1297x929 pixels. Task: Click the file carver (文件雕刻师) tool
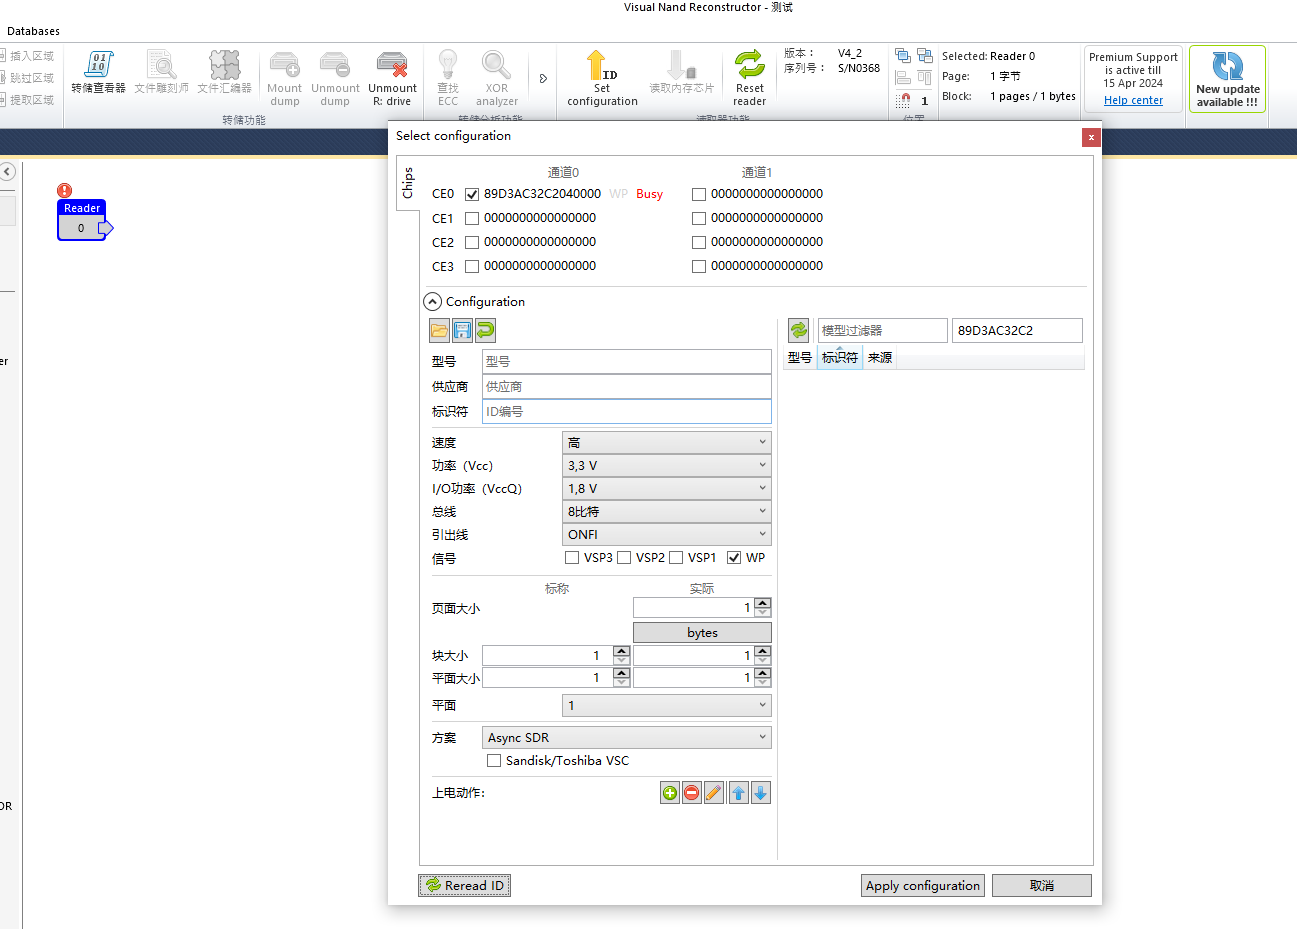point(161,72)
